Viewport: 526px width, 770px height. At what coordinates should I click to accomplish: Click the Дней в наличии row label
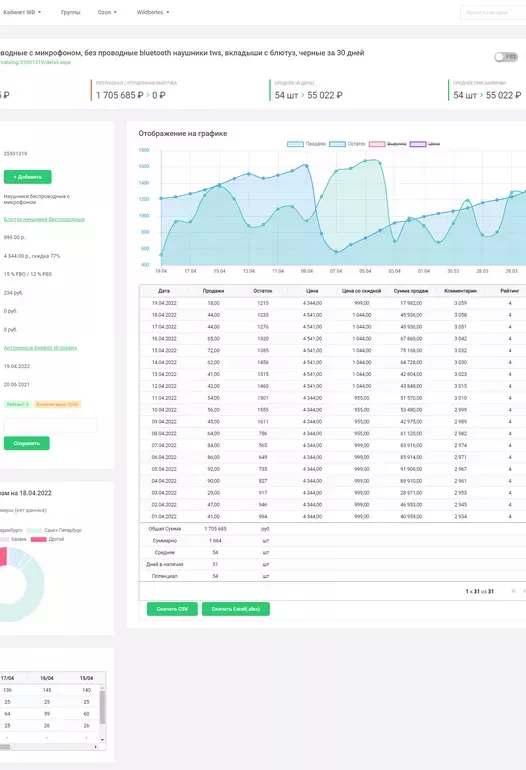coord(165,564)
